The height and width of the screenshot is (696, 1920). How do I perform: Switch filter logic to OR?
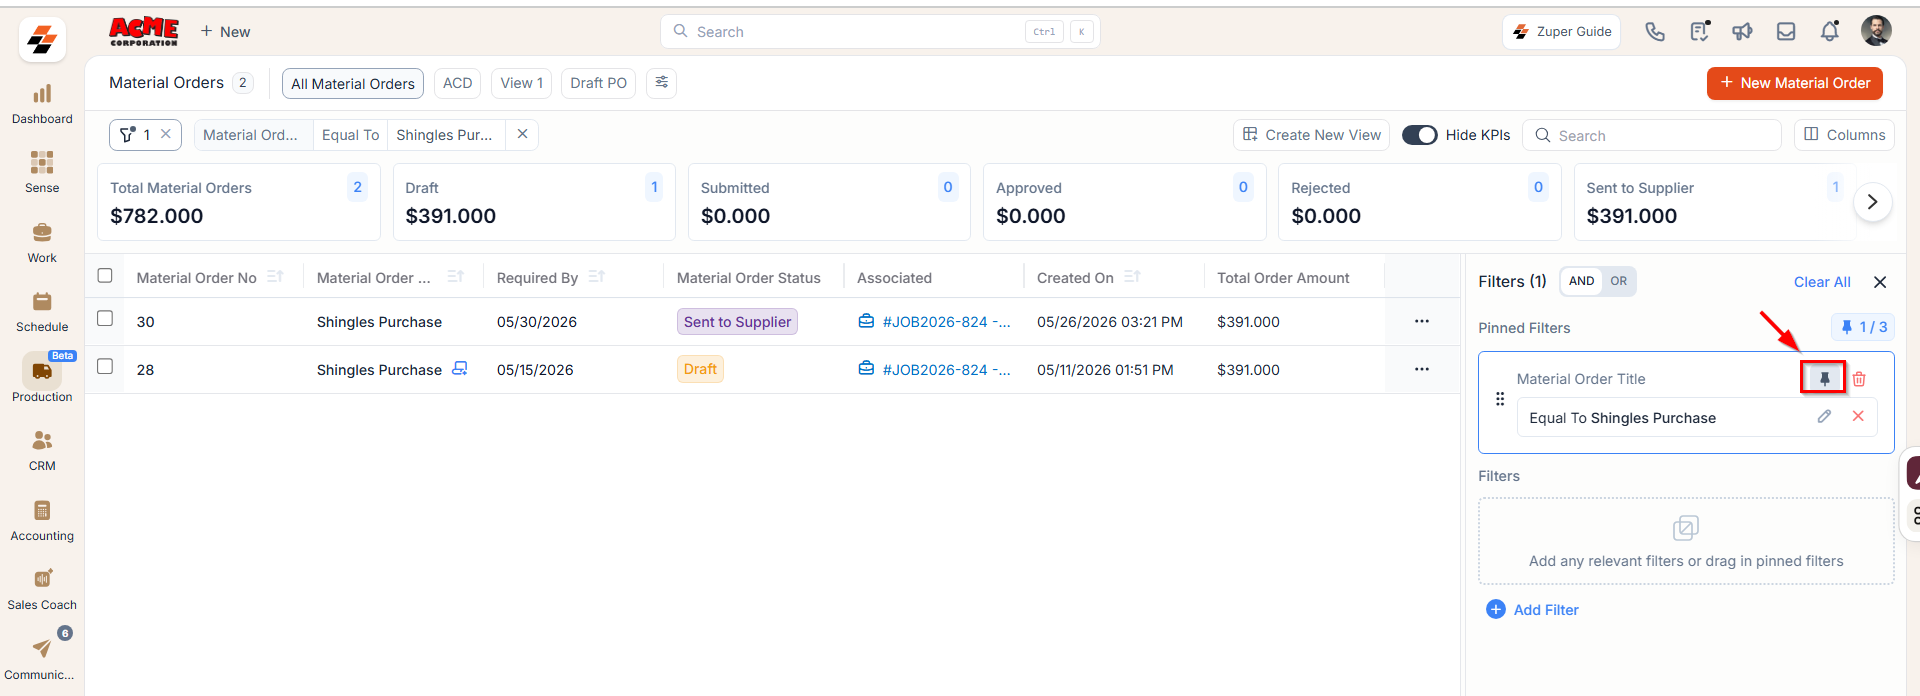(1618, 281)
